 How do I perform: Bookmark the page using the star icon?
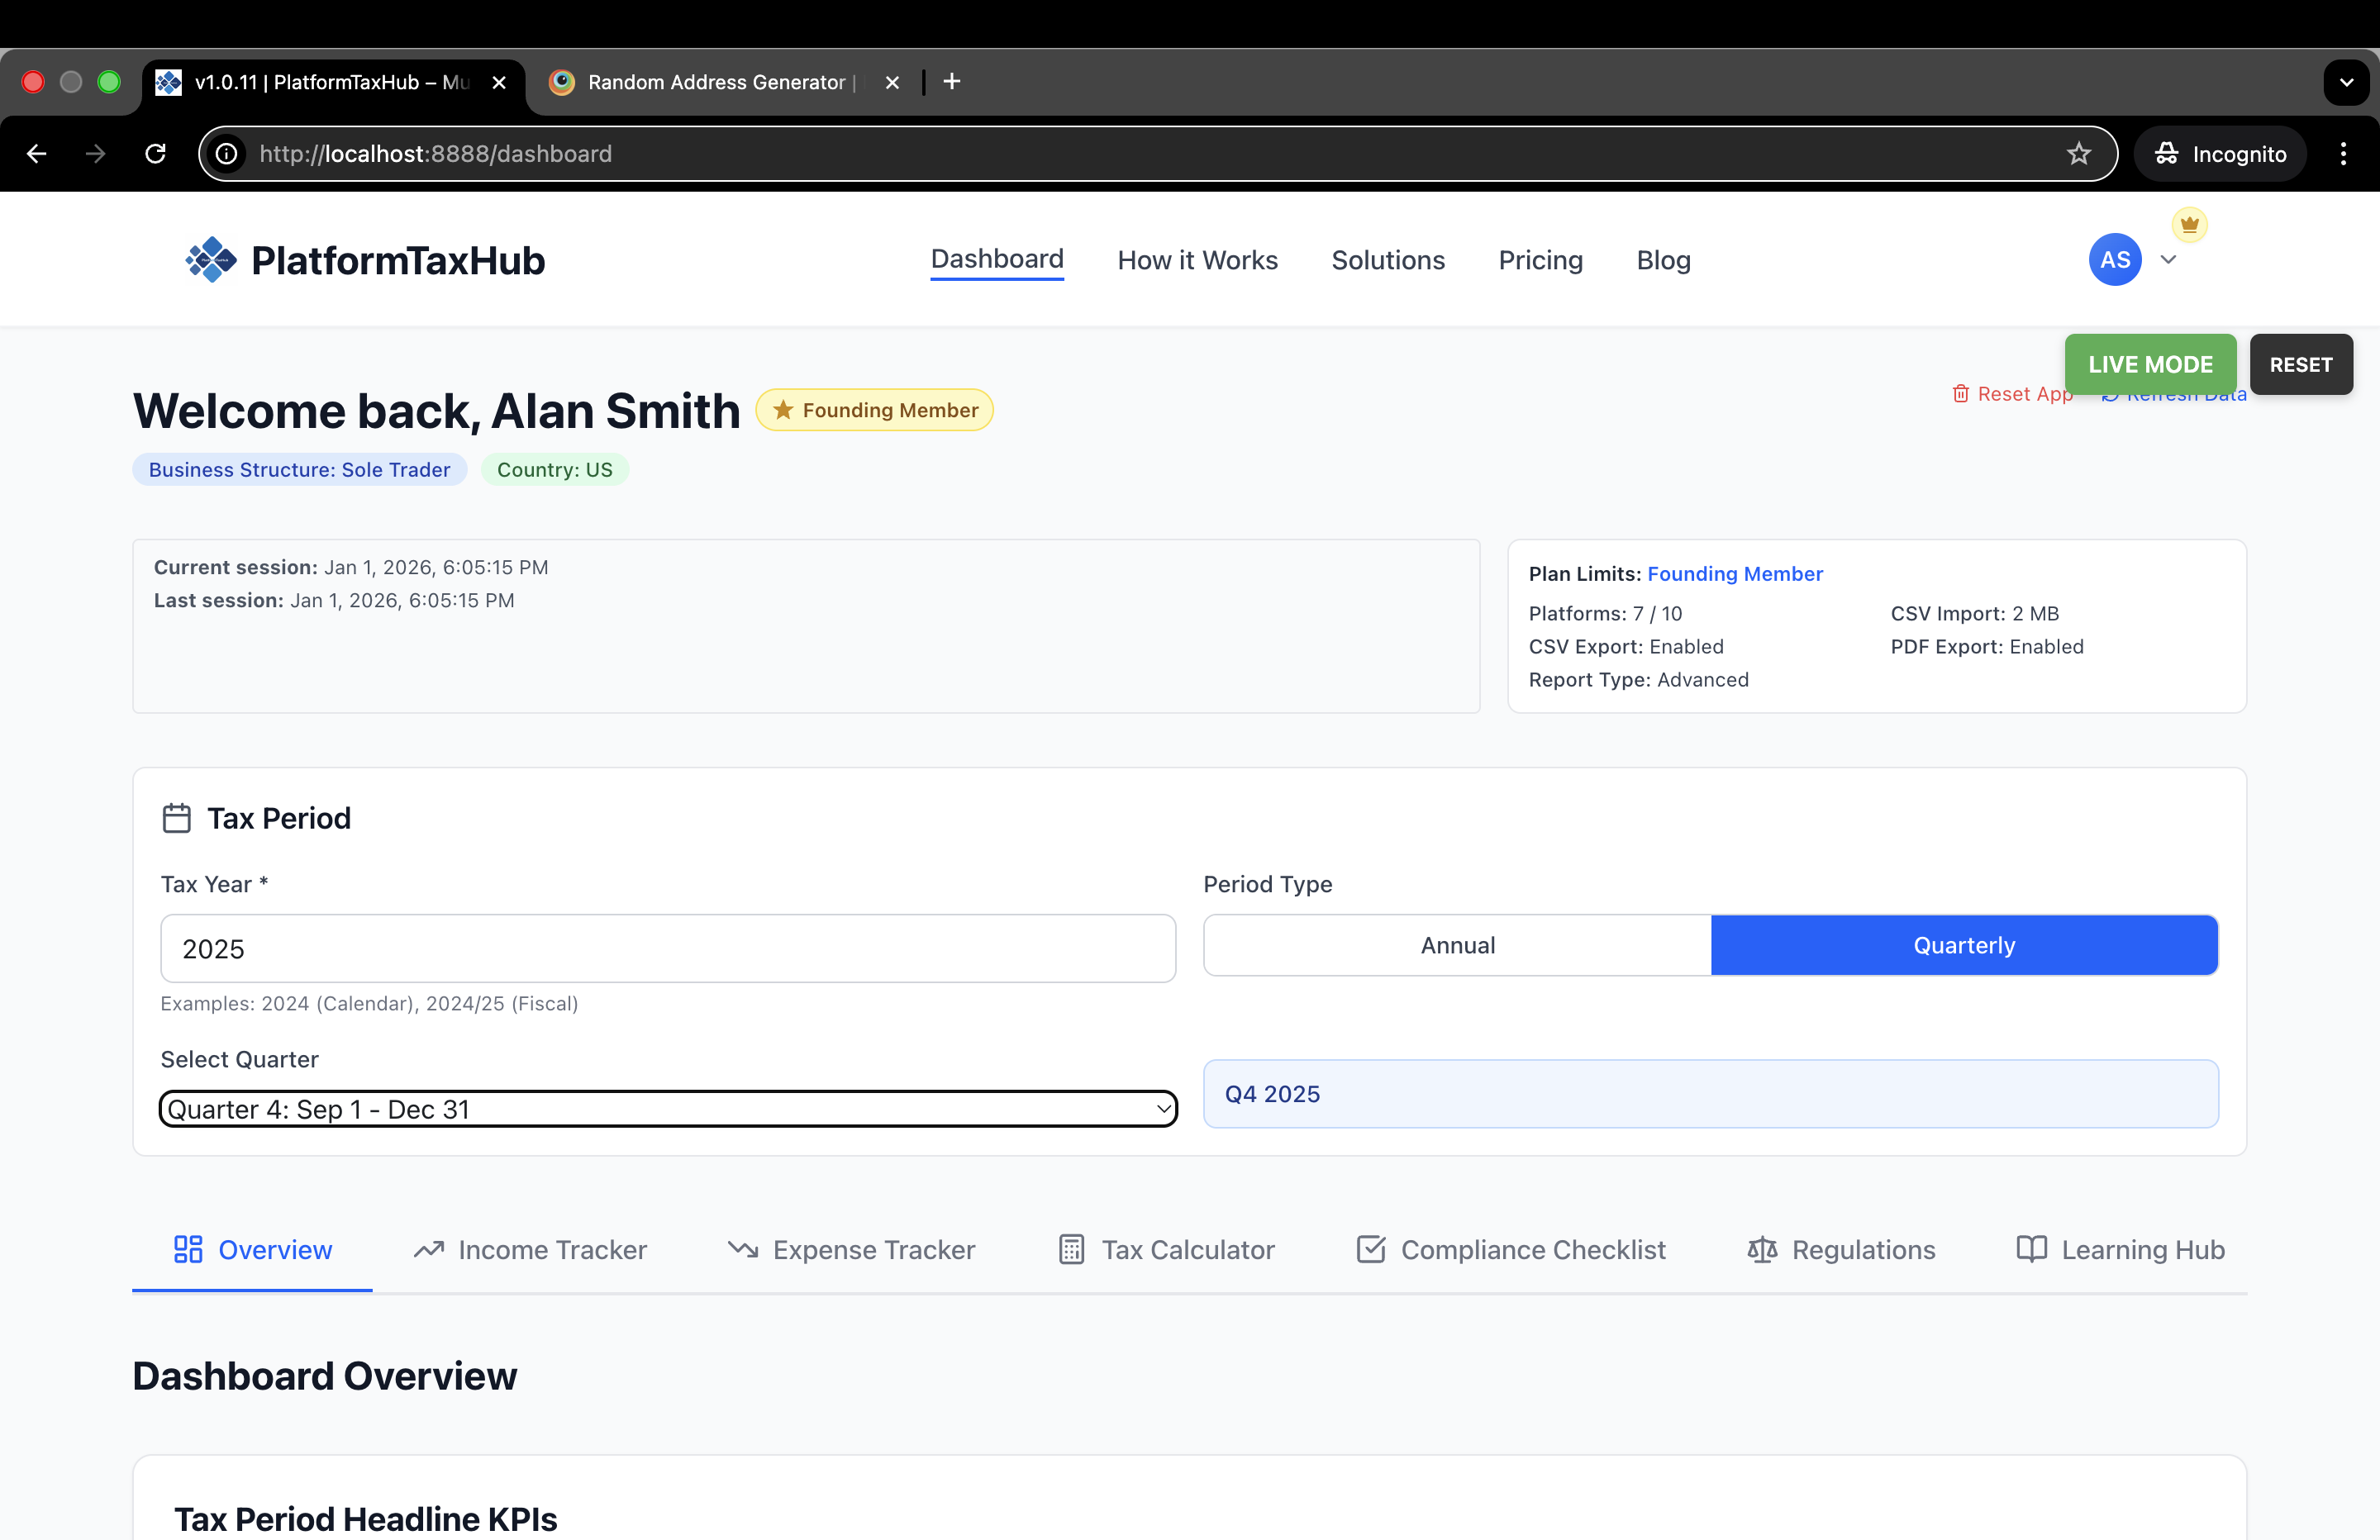(2078, 153)
